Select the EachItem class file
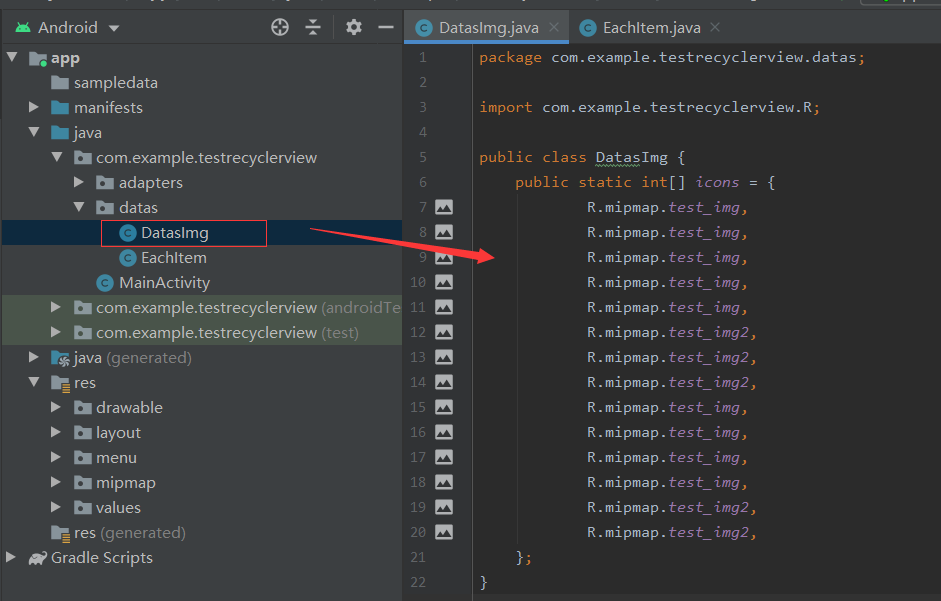The width and height of the screenshot is (941, 601). click(x=173, y=258)
